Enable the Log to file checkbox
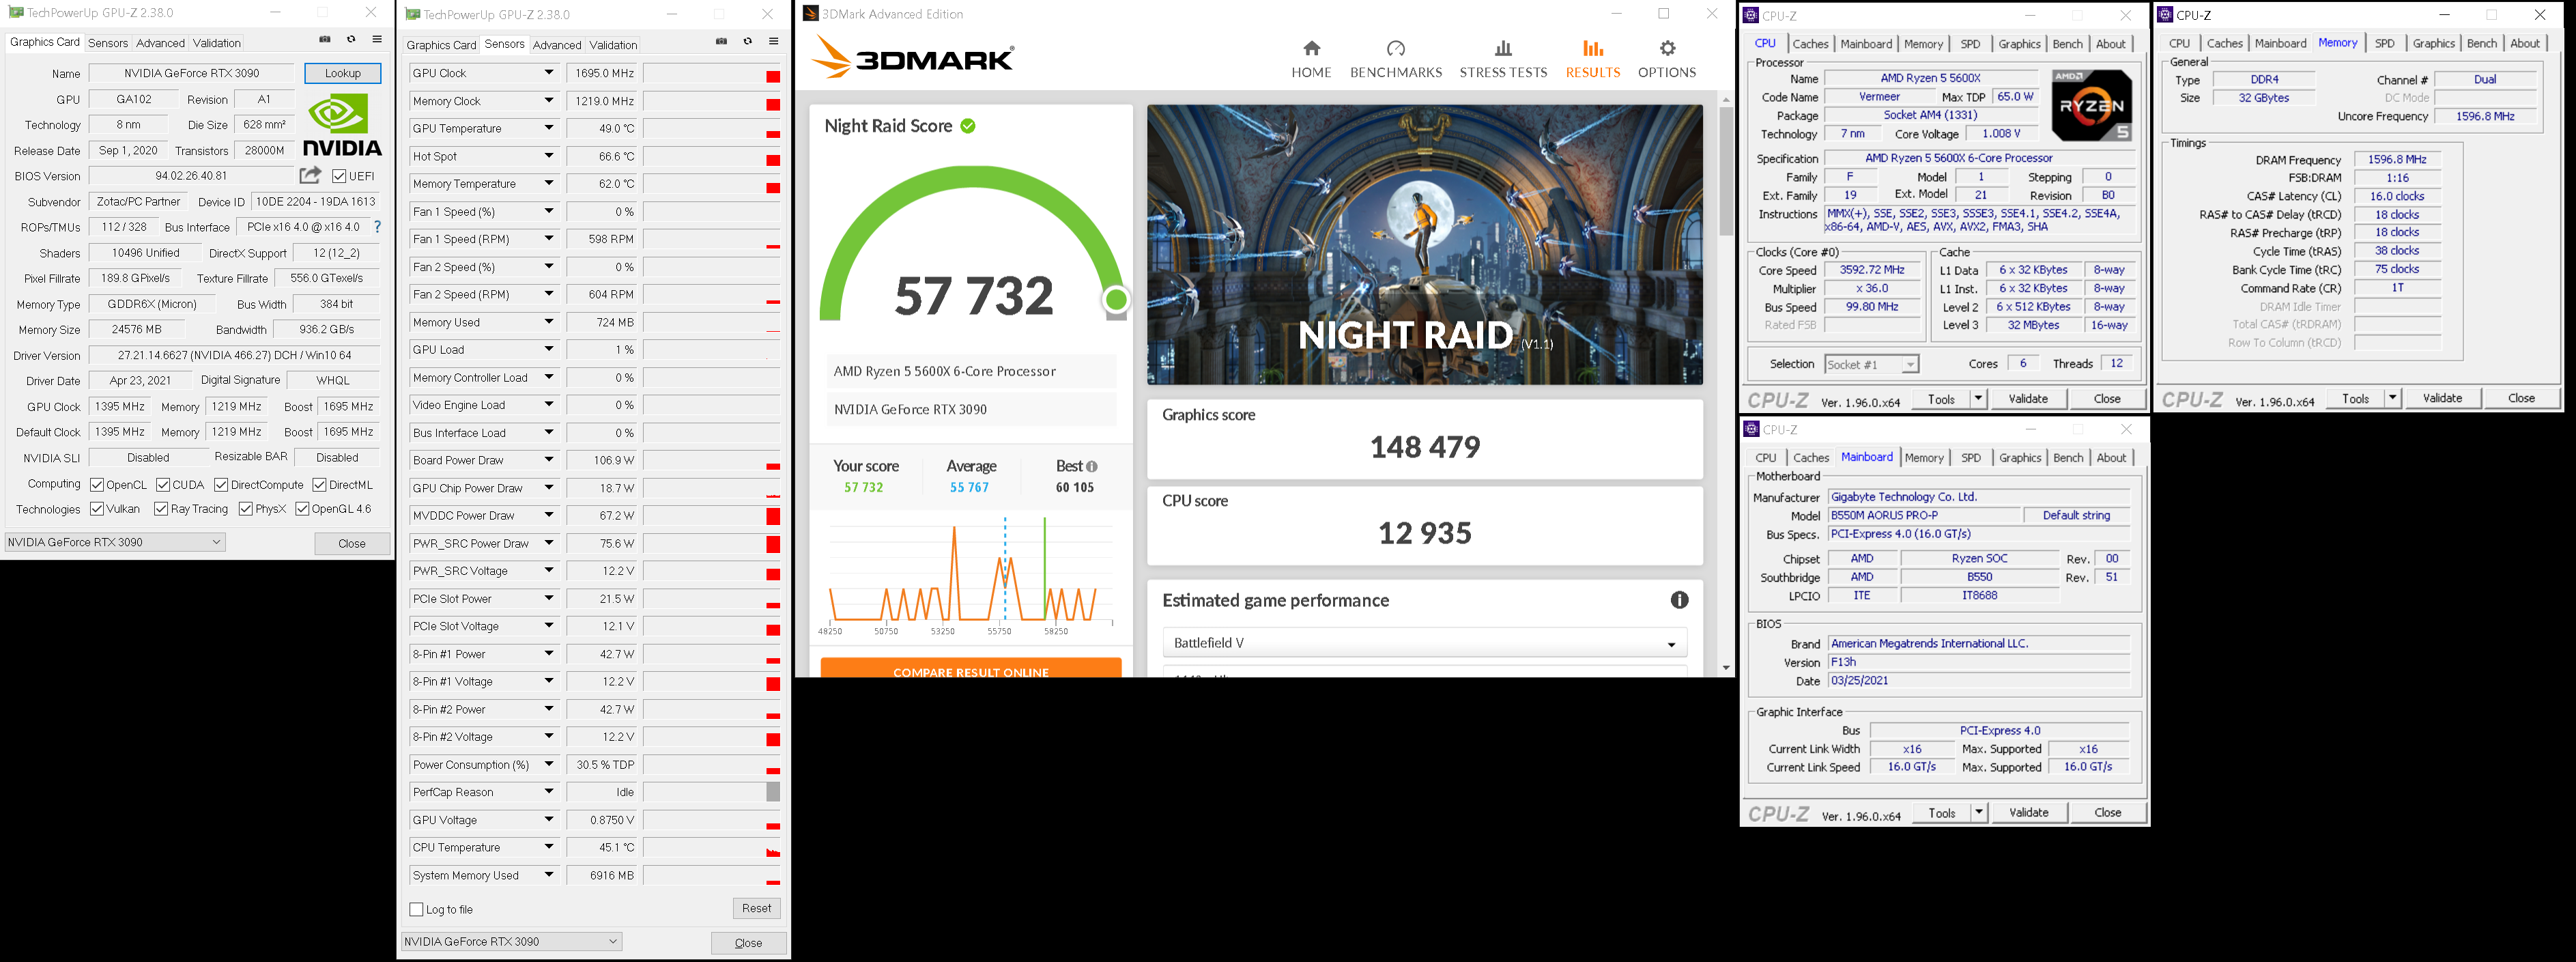This screenshot has height=962, width=2576. pos(417,910)
